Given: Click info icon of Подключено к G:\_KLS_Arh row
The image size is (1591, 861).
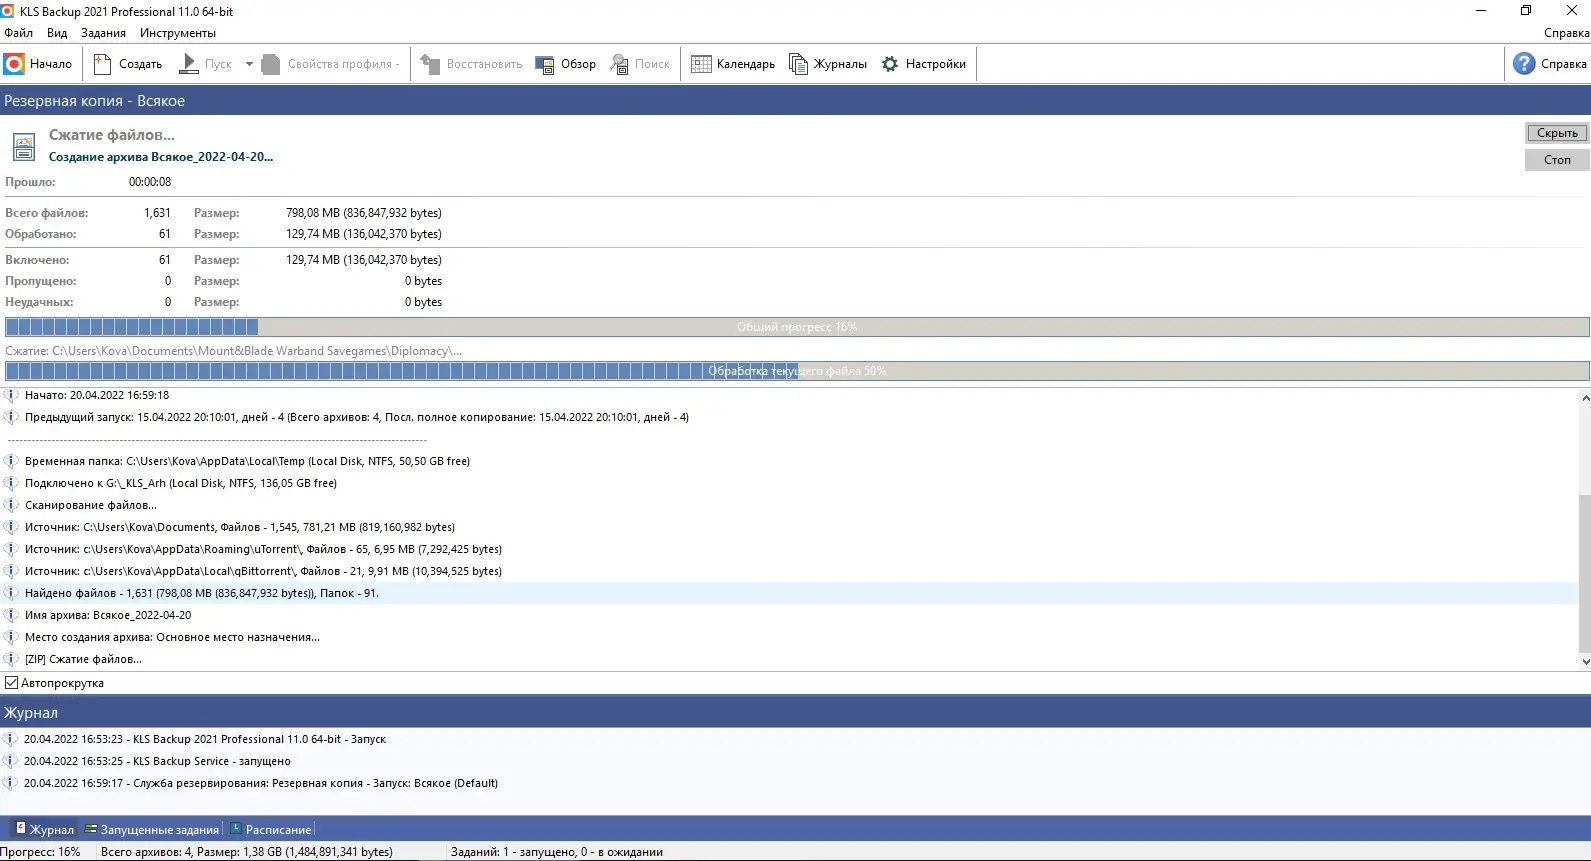Looking at the screenshot, I should (11, 483).
